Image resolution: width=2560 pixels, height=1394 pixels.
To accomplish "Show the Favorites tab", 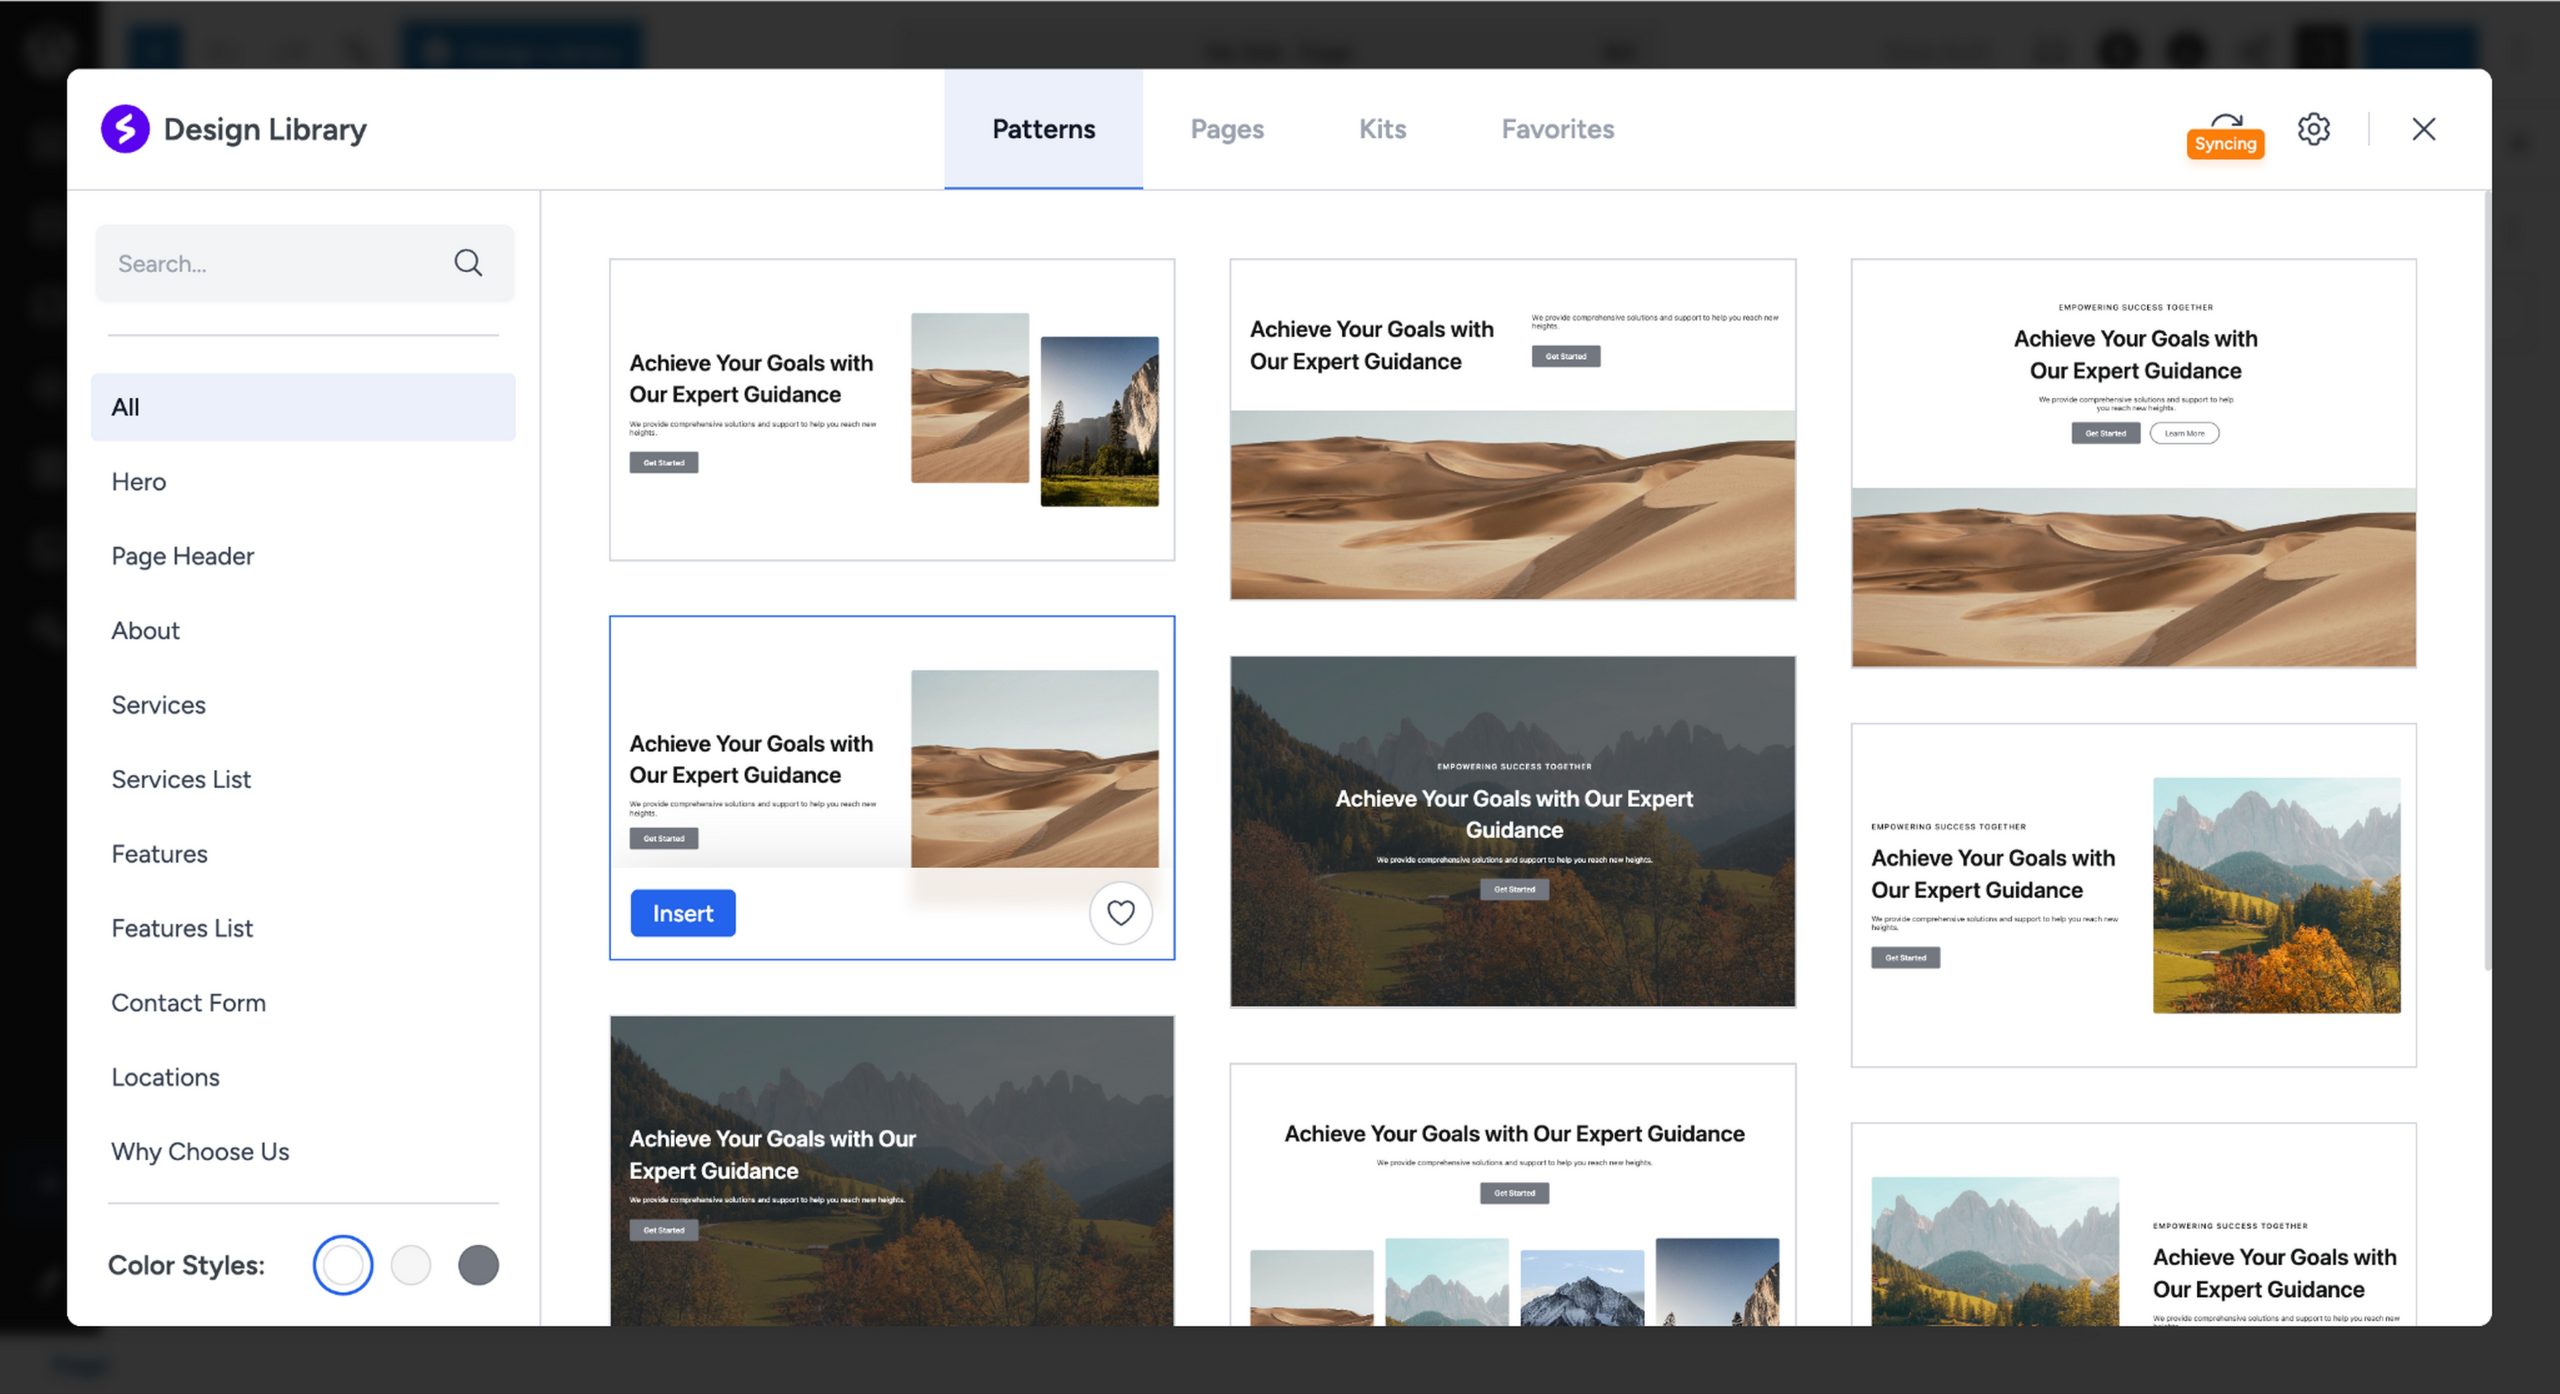I will tap(1557, 129).
